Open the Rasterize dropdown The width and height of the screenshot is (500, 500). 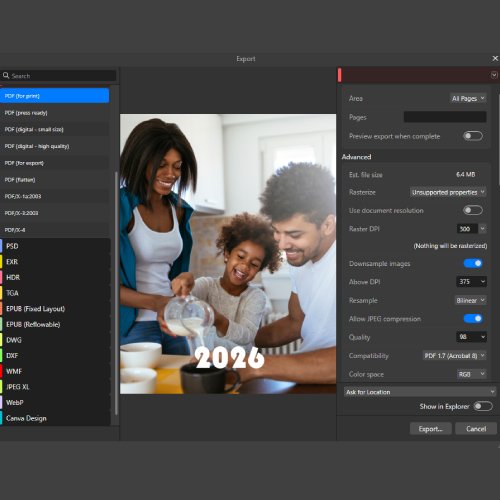point(448,192)
